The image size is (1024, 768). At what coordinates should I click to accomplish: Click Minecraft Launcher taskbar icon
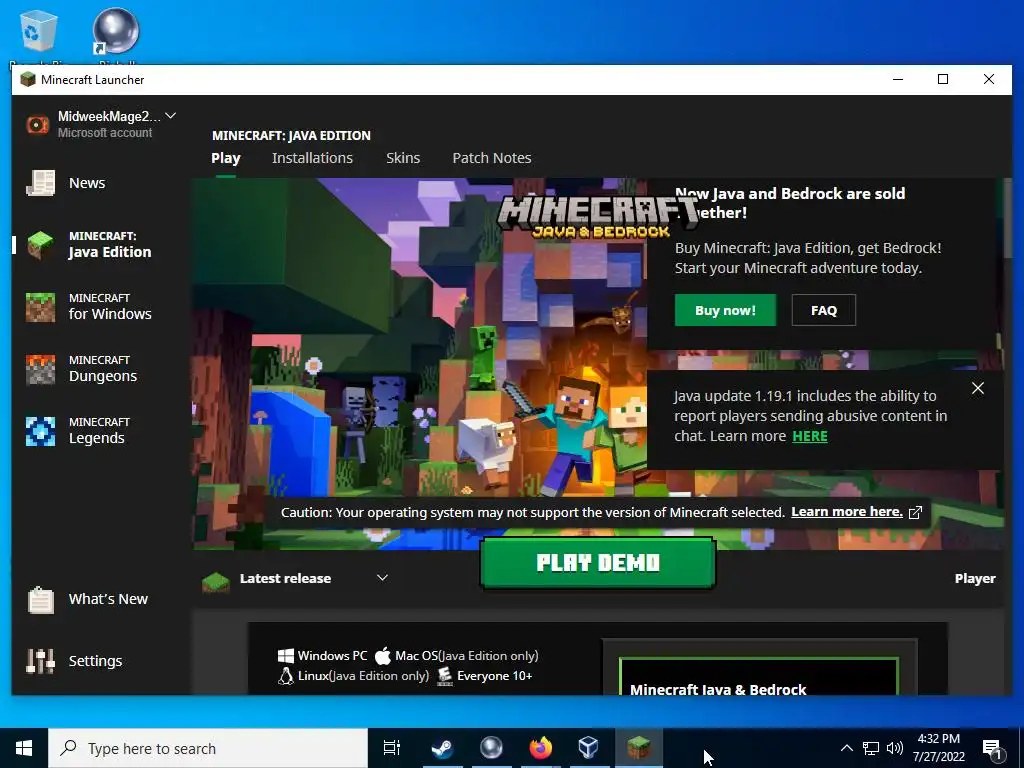[x=638, y=748]
